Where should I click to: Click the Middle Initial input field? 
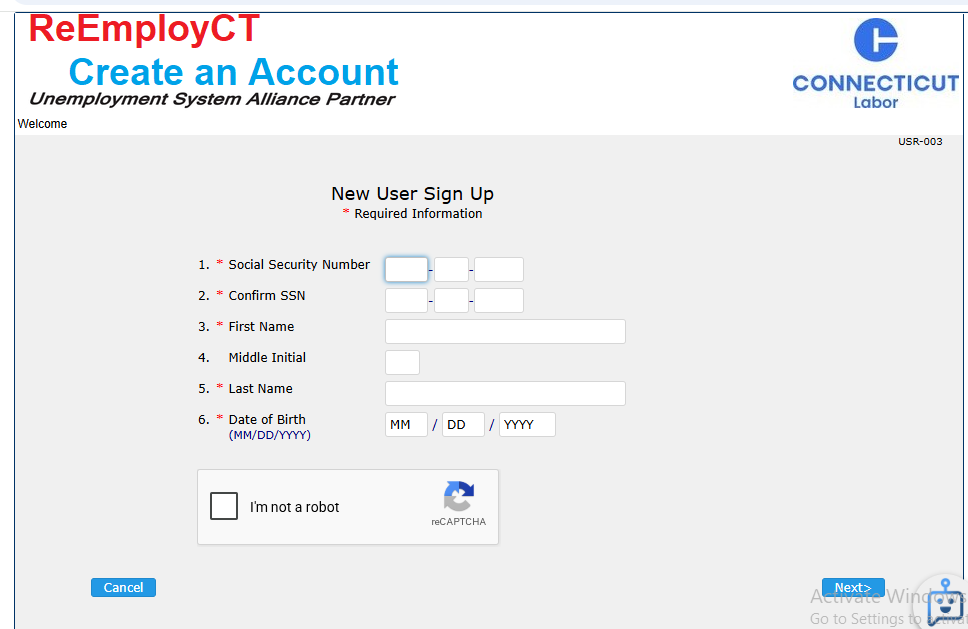point(403,362)
